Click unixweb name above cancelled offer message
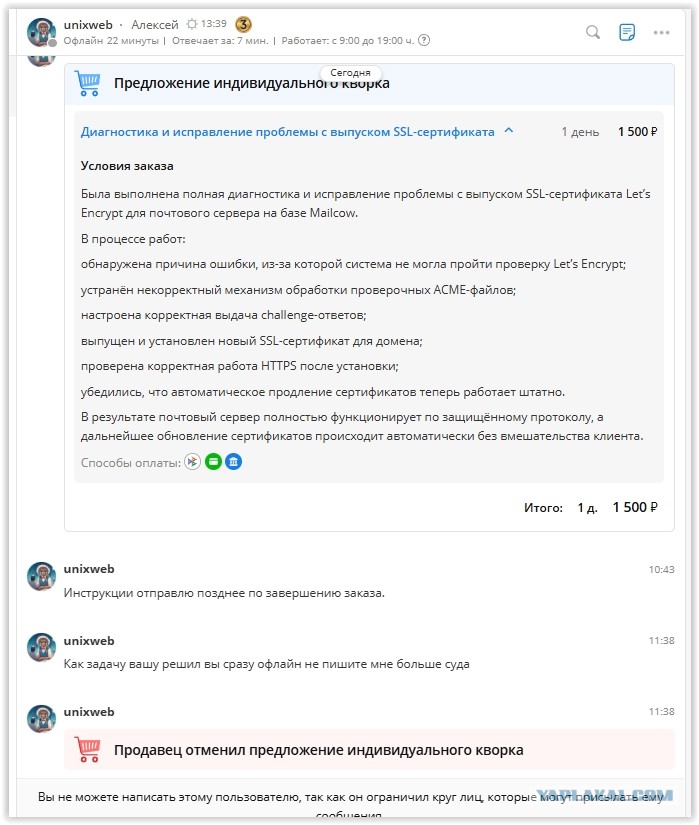 (x=89, y=712)
